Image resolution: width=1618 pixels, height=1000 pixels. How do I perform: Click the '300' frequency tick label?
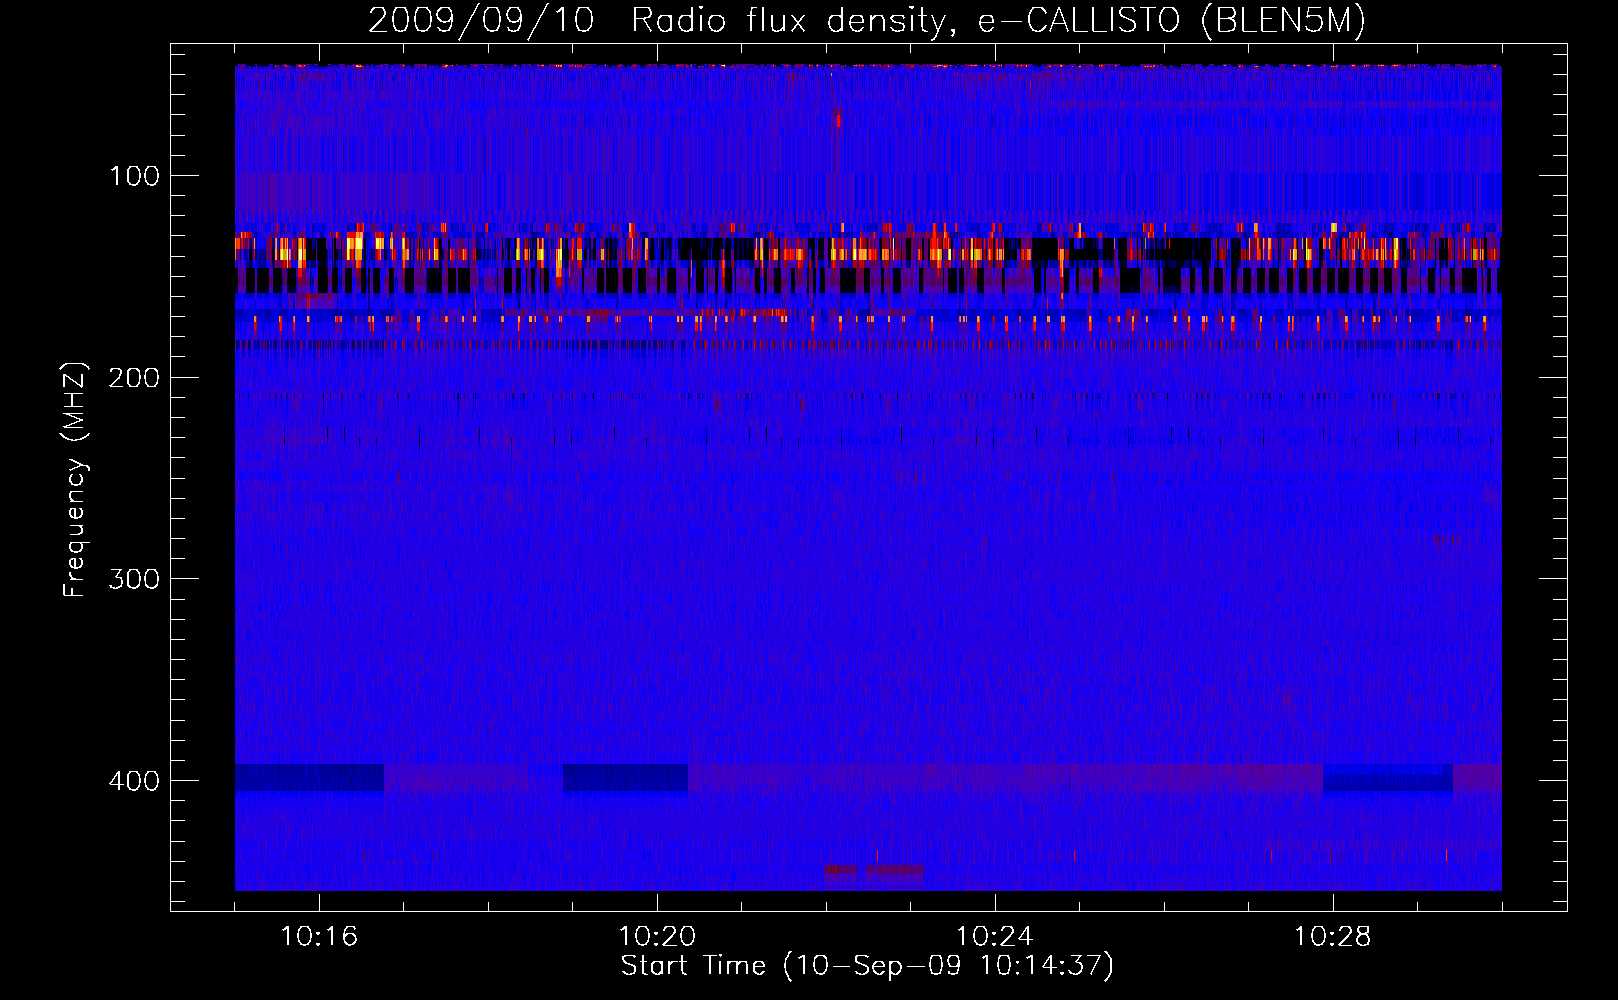[134, 580]
